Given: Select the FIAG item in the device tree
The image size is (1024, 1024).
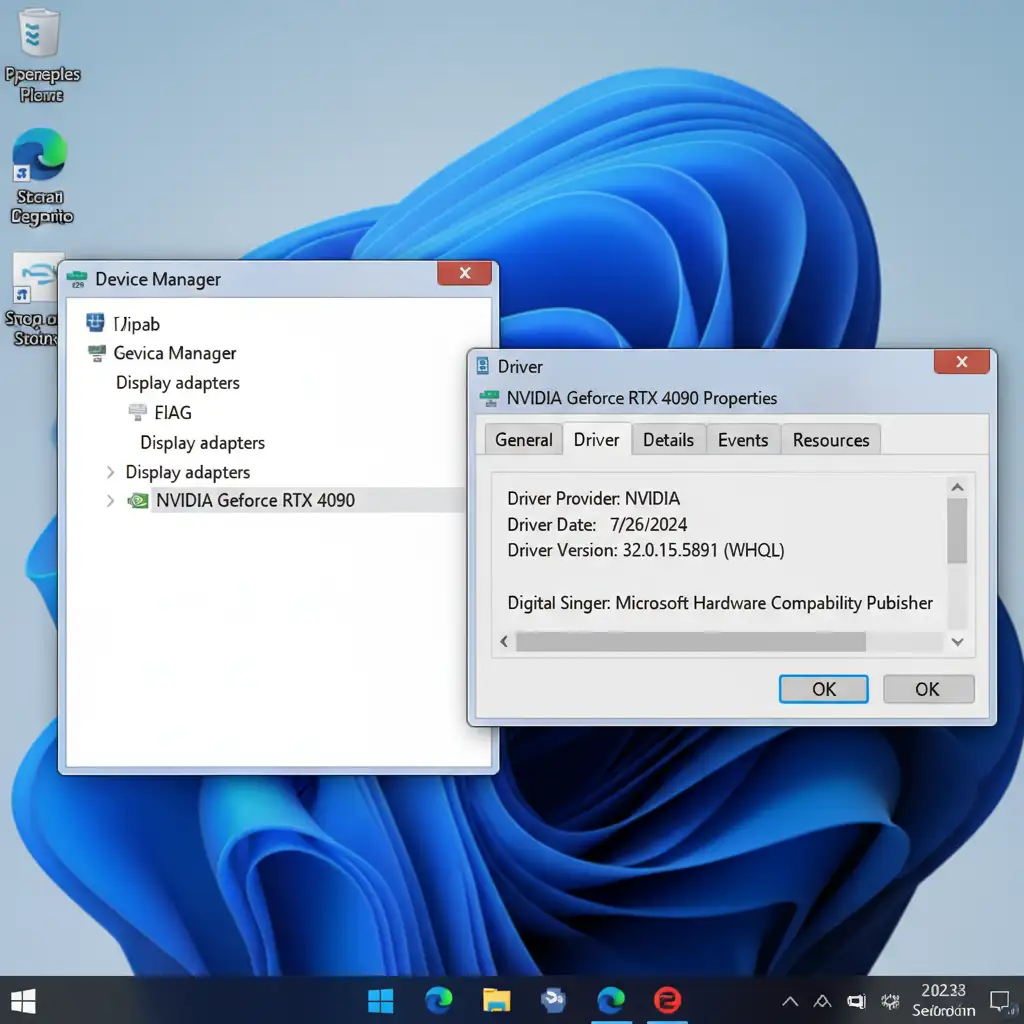Looking at the screenshot, I should tap(172, 412).
